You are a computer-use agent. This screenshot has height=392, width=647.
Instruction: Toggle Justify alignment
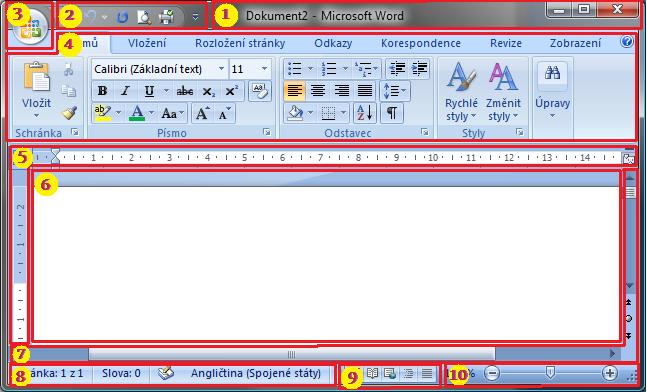[x=365, y=91]
